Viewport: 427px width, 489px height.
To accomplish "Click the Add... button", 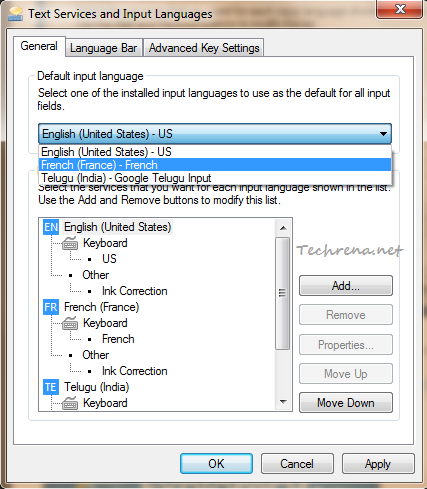I will click(346, 286).
